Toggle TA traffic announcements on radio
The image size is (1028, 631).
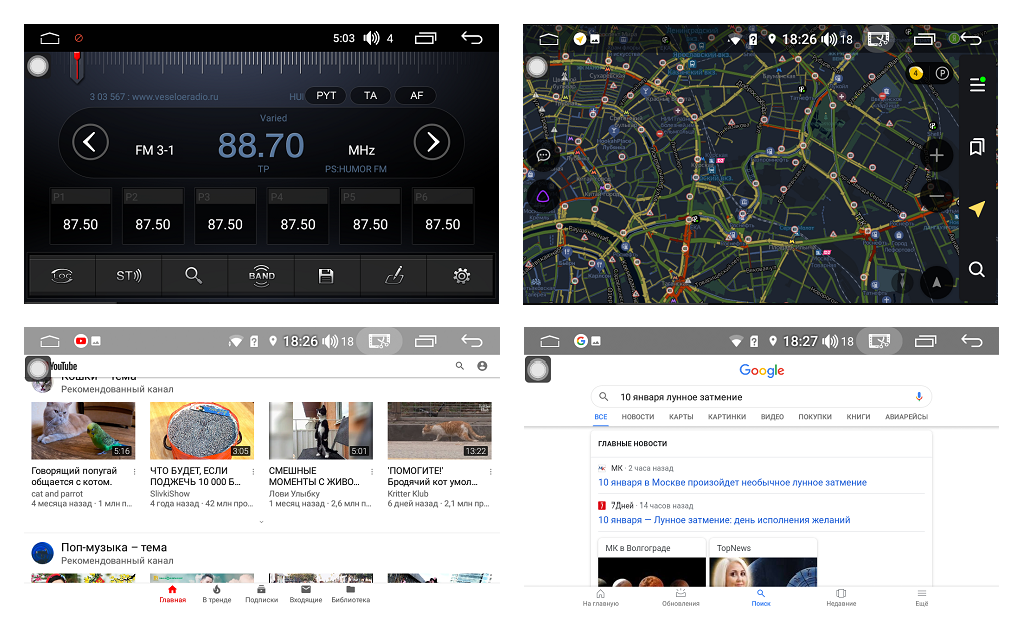(370, 96)
